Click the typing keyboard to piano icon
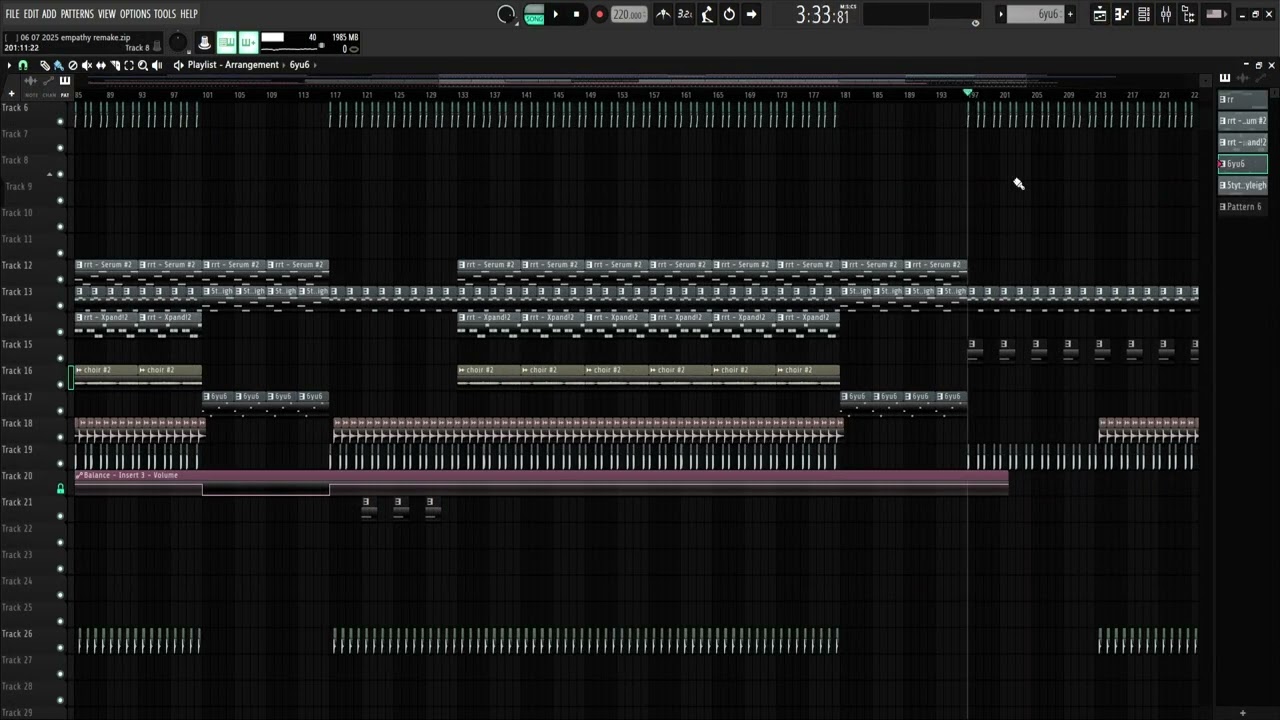The image size is (1280, 720). point(204,42)
